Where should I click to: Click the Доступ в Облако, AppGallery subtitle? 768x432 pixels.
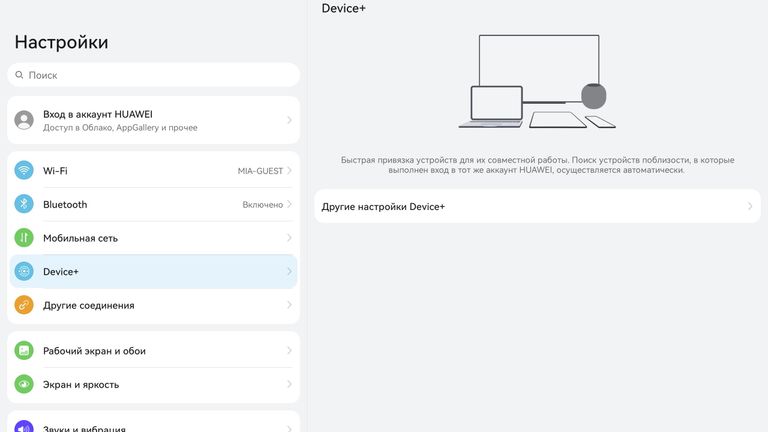pos(120,128)
